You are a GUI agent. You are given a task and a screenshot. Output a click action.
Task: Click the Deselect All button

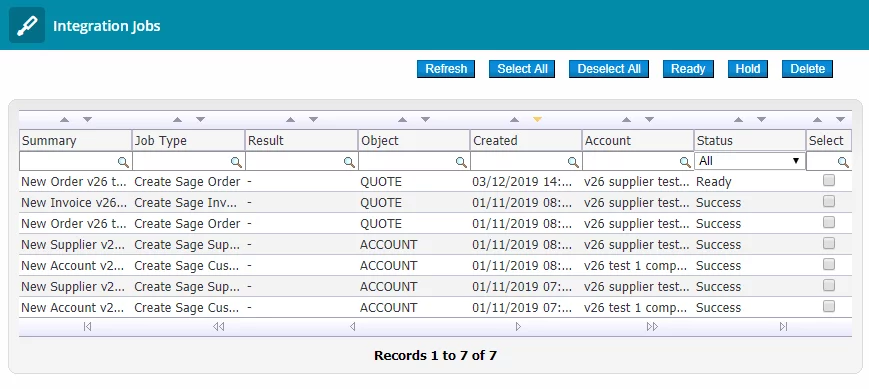pyautogui.click(x=609, y=69)
